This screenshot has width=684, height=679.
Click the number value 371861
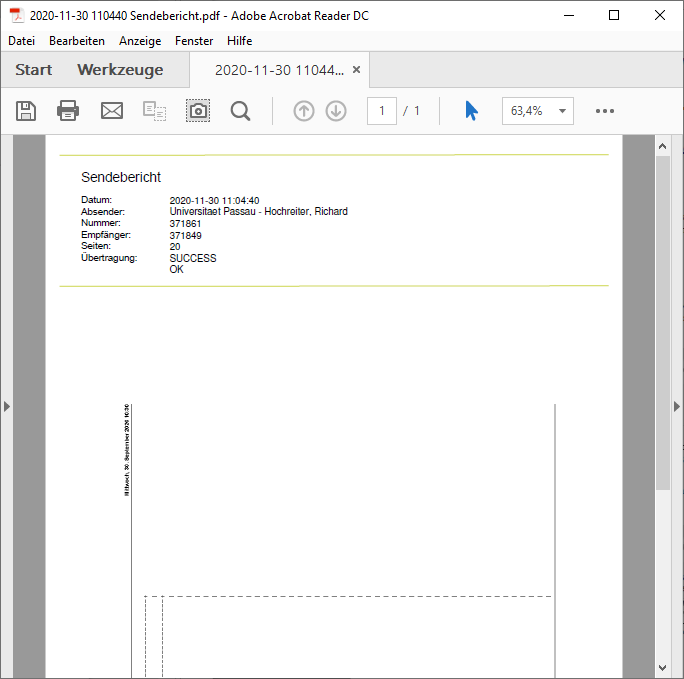pyautogui.click(x=185, y=224)
